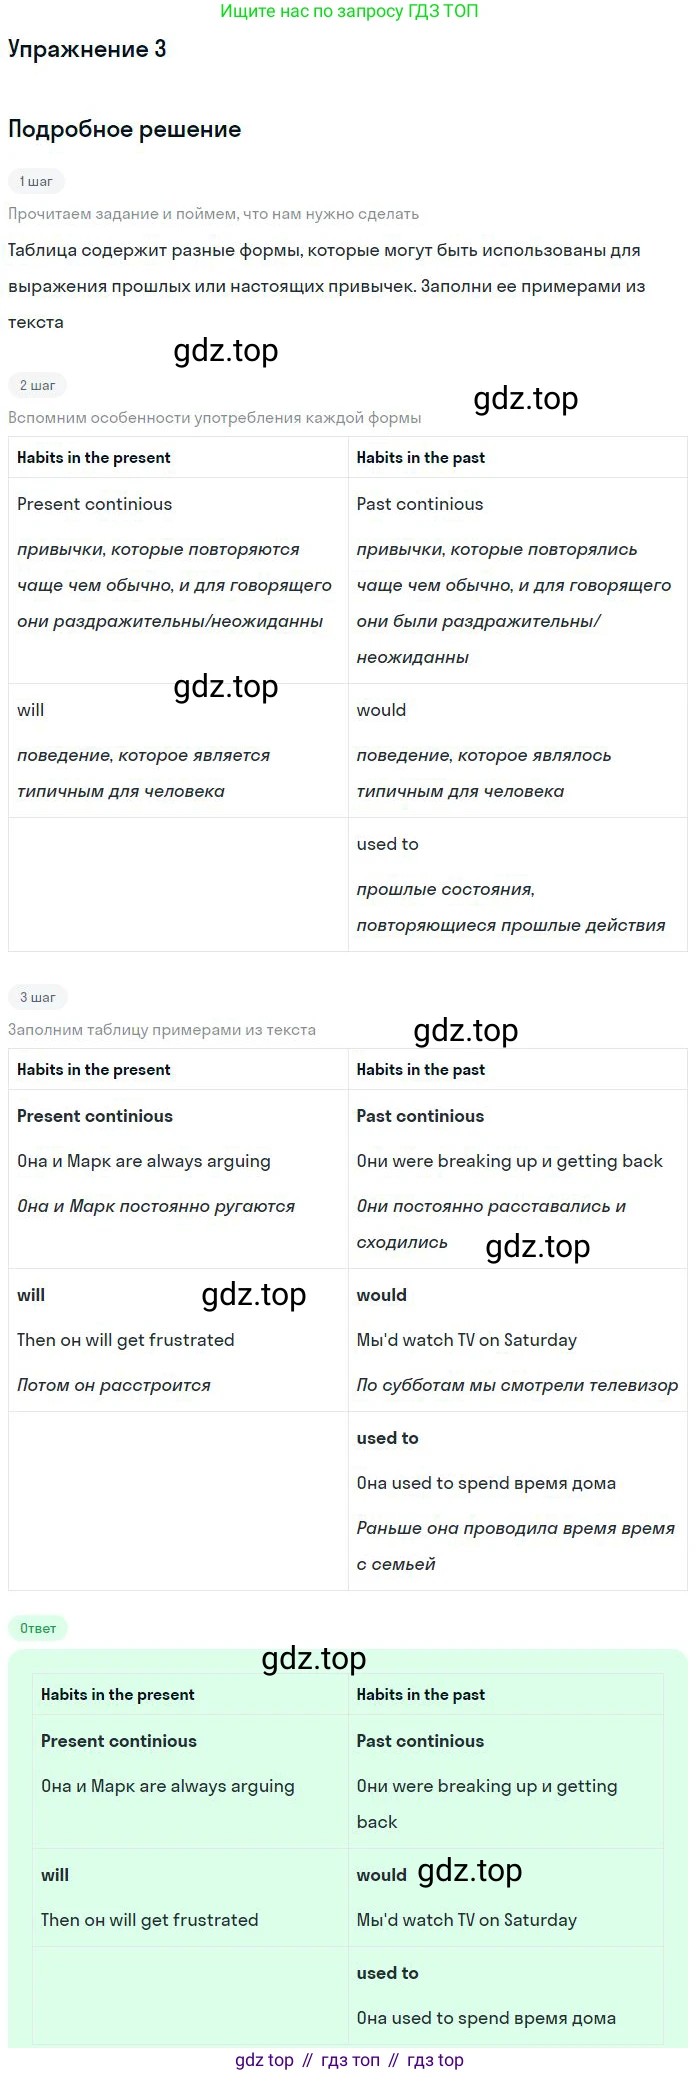Open the 'gdz top' footer link
Screen dimensions: 700x2075
pos(264,2060)
